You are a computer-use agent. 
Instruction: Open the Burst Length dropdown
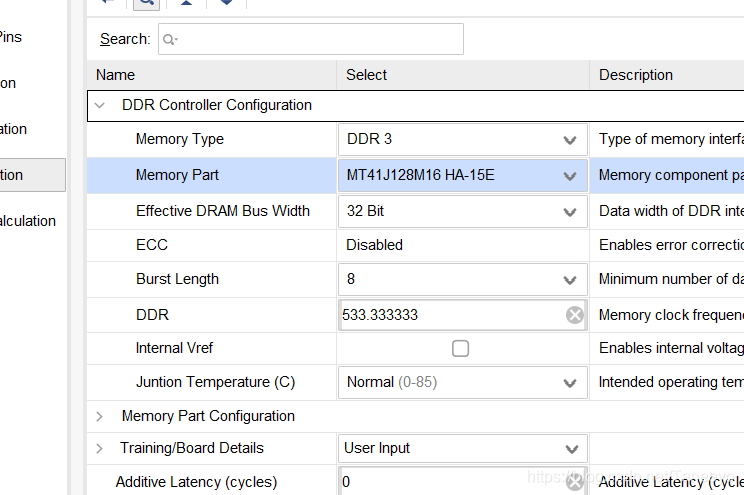463,280
